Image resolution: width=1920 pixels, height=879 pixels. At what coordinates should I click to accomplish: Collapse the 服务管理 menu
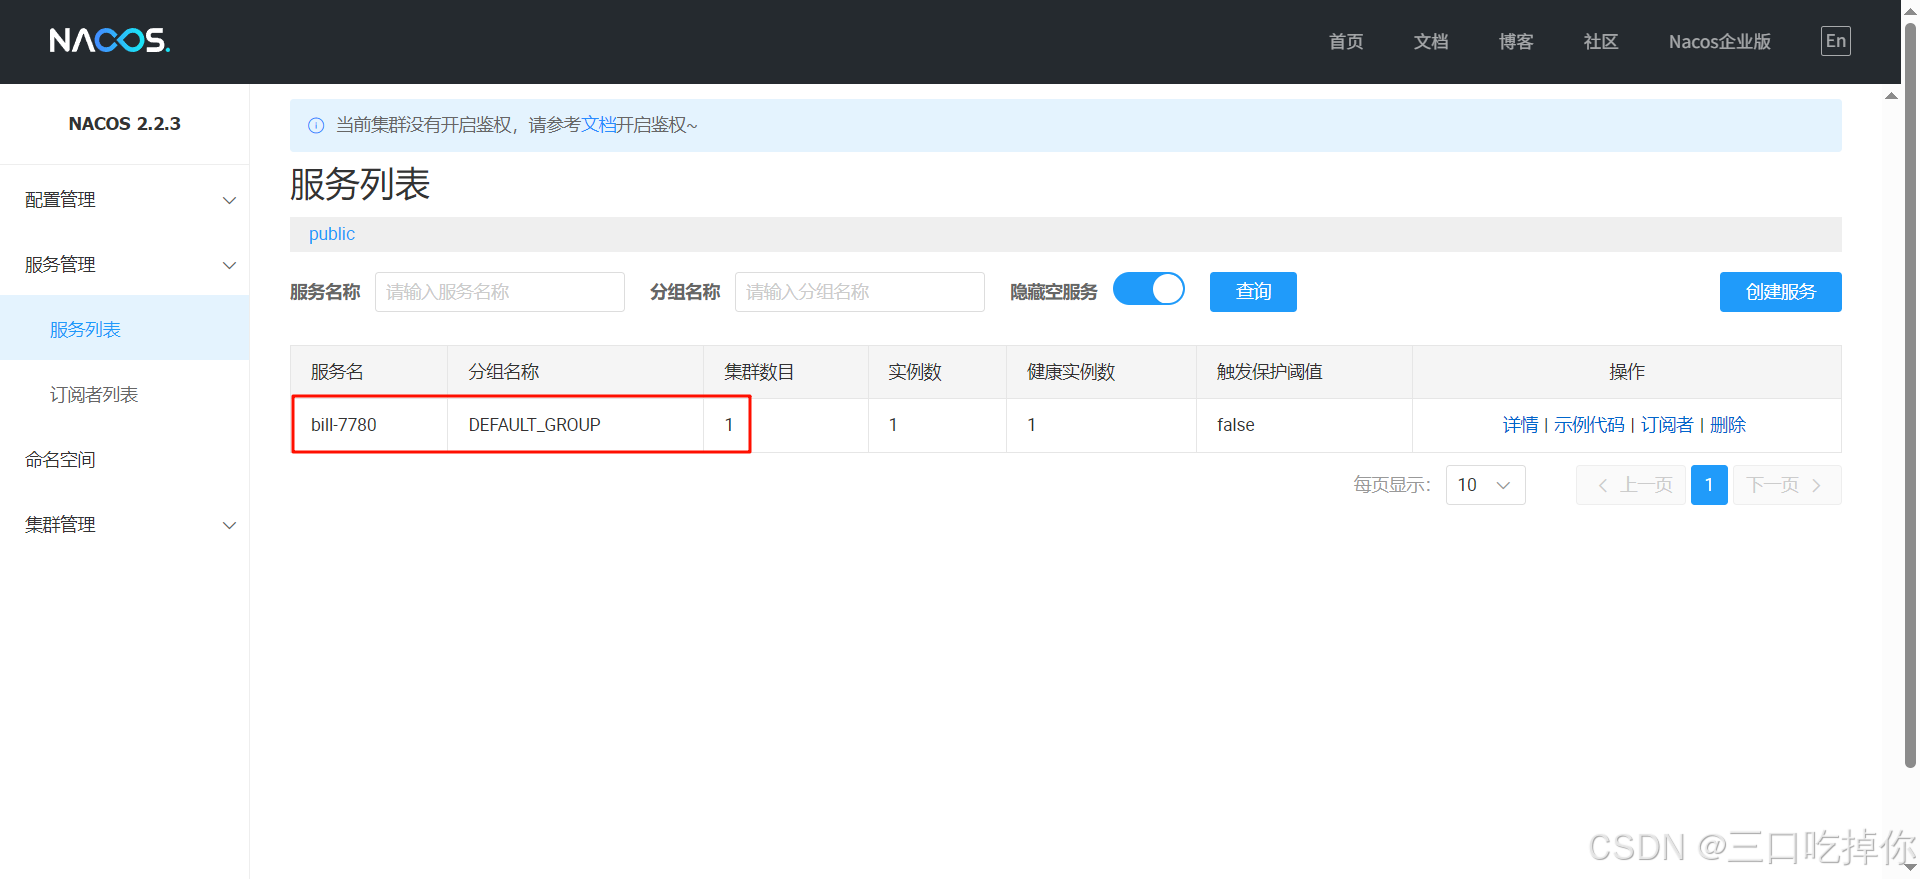[124, 265]
